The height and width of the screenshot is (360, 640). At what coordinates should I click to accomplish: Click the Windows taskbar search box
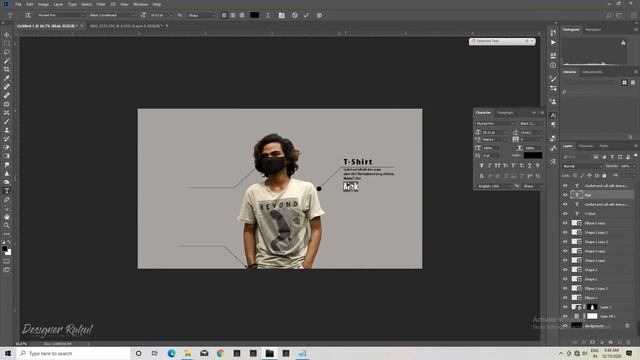click(x=73, y=353)
